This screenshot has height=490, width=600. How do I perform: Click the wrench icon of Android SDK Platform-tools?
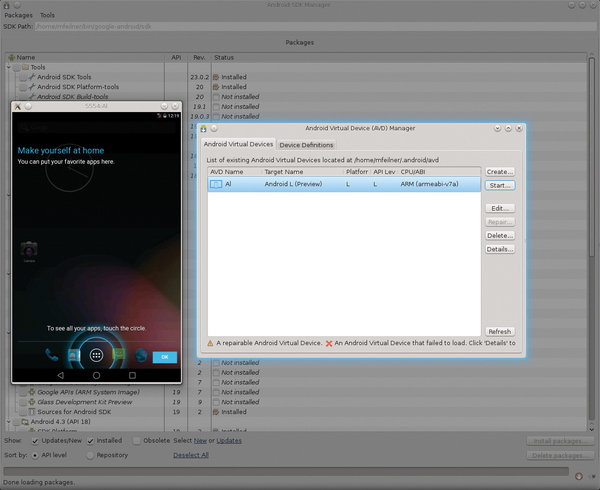[32, 87]
